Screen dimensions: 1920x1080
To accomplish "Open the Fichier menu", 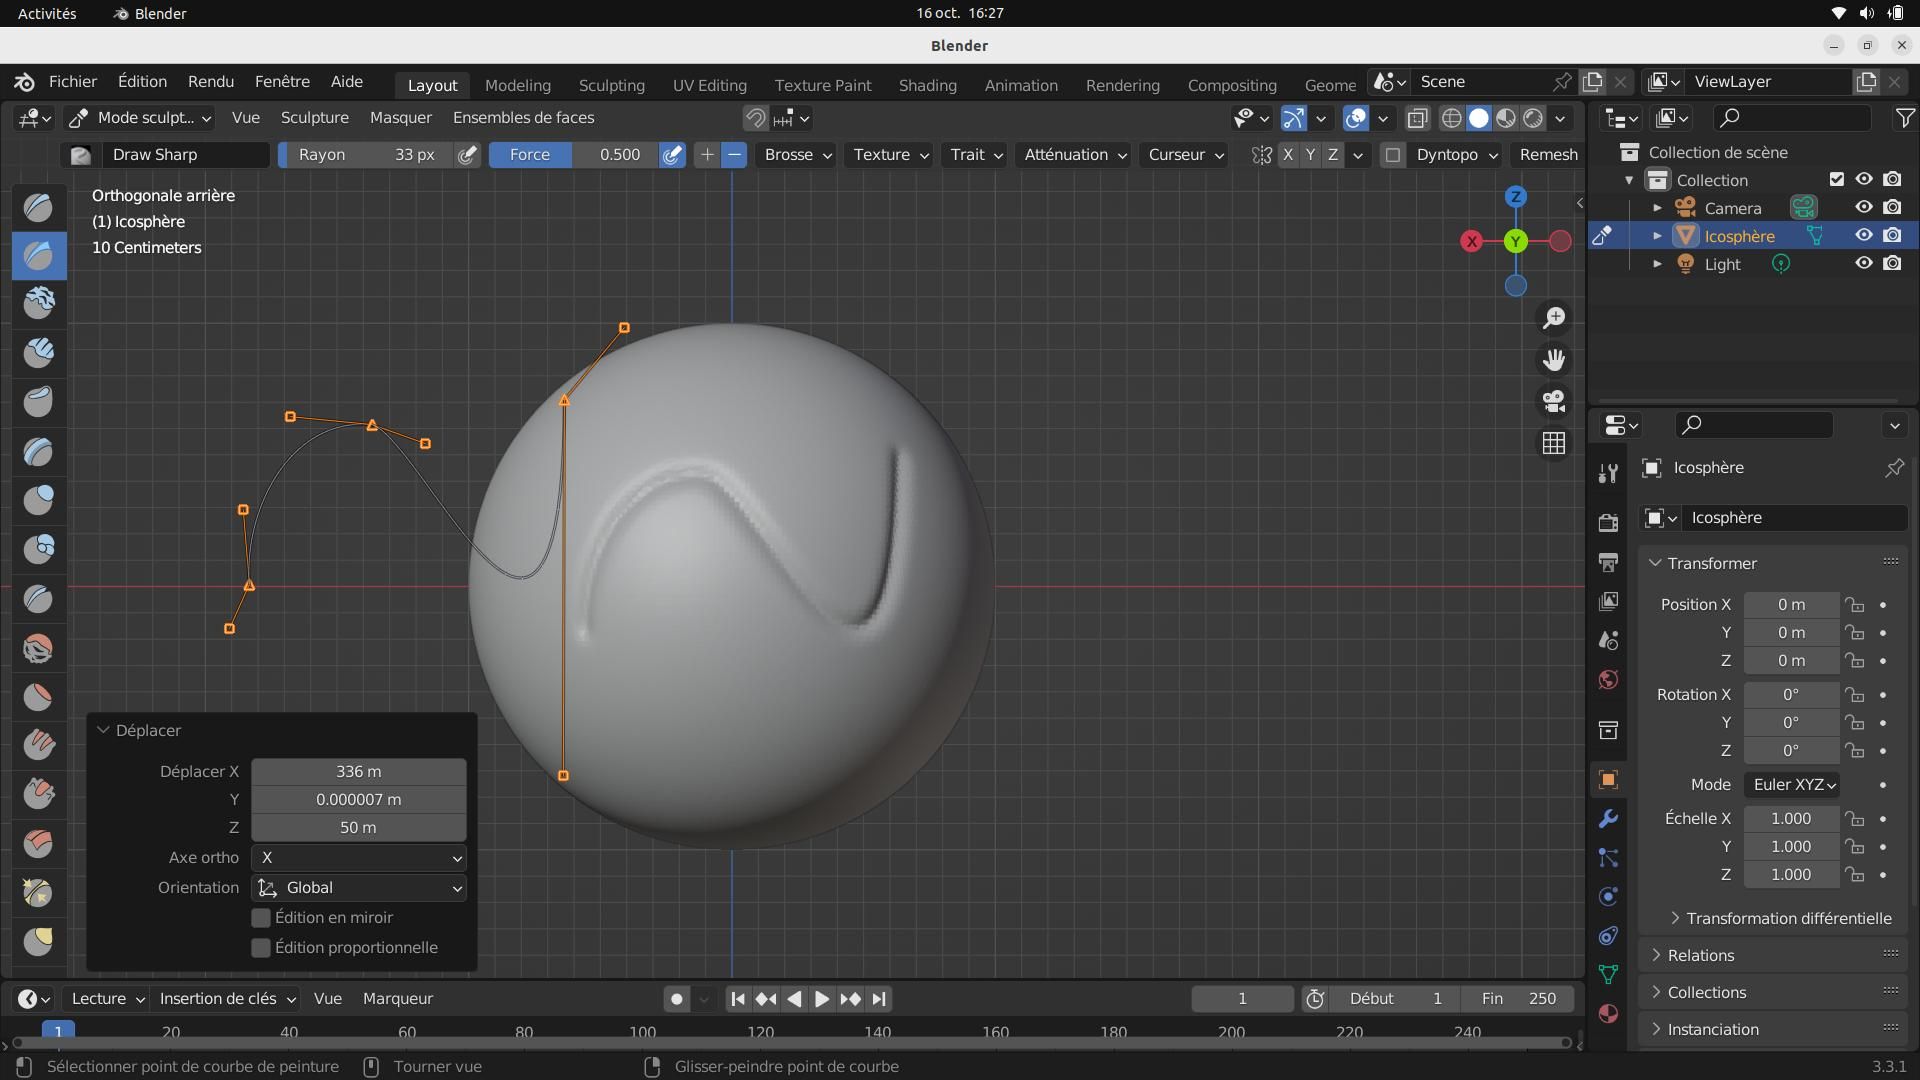I will [73, 82].
